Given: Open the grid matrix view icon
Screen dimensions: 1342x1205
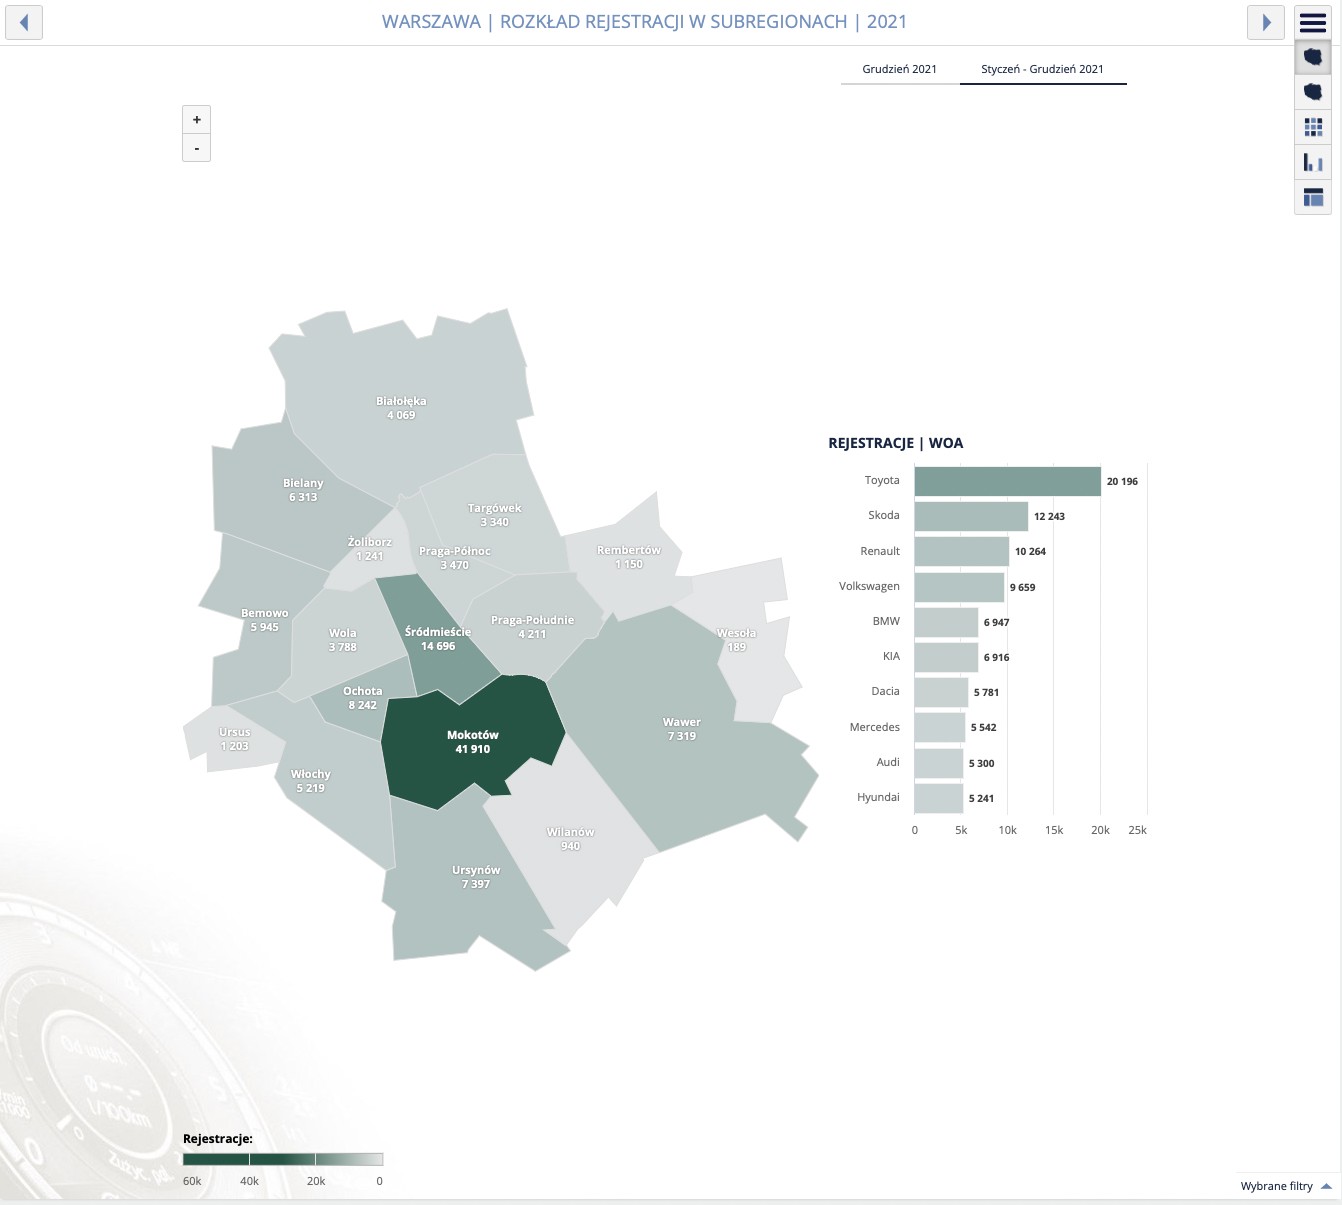Looking at the screenshot, I should point(1313,127).
